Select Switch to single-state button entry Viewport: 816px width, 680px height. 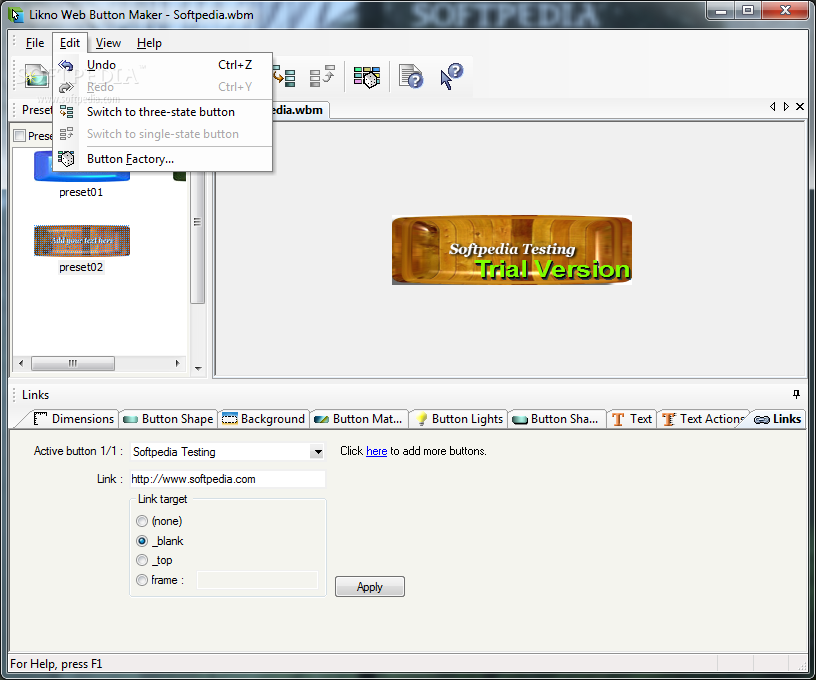pyautogui.click(x=162, y=134)
